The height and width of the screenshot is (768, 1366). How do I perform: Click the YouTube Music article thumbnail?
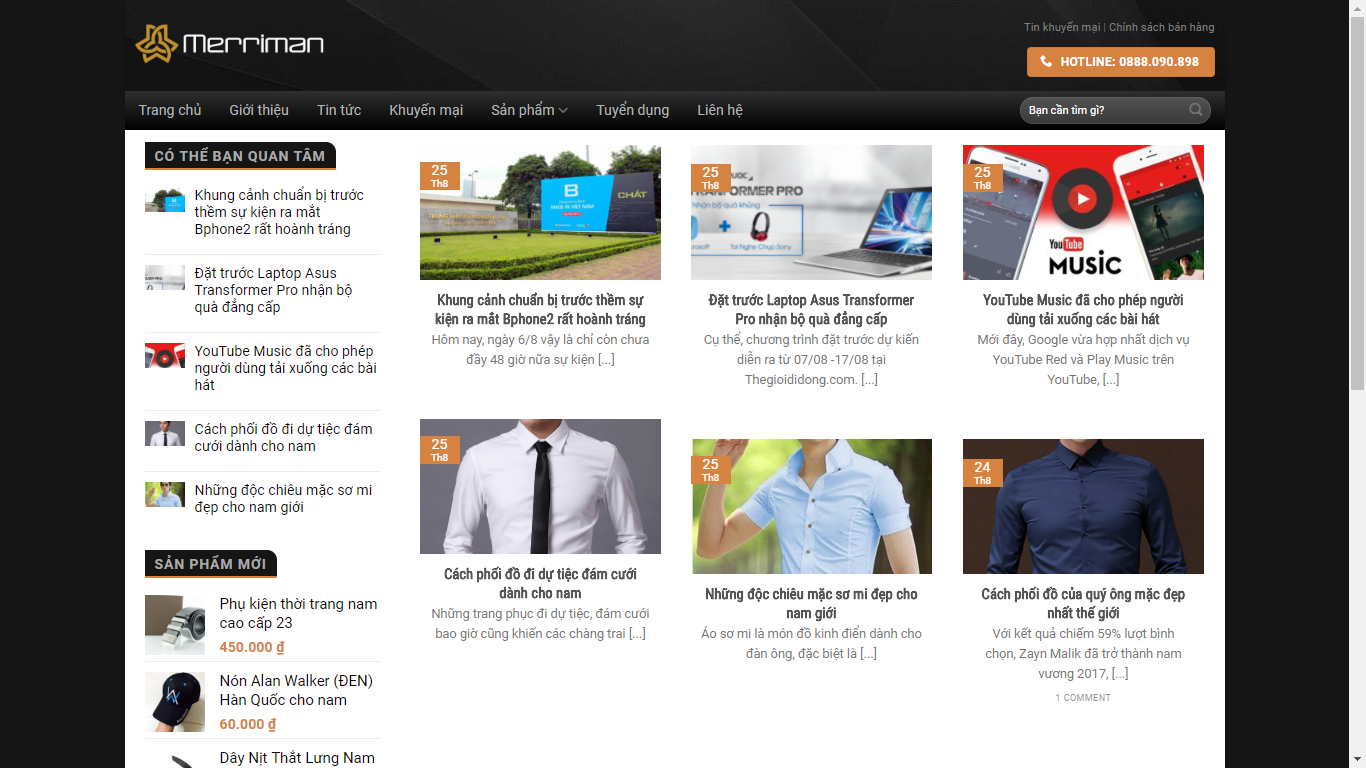(1083, 212)
